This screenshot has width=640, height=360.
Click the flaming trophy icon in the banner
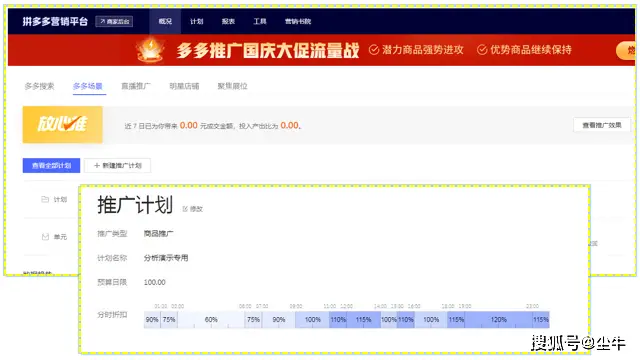pos(151,50)
